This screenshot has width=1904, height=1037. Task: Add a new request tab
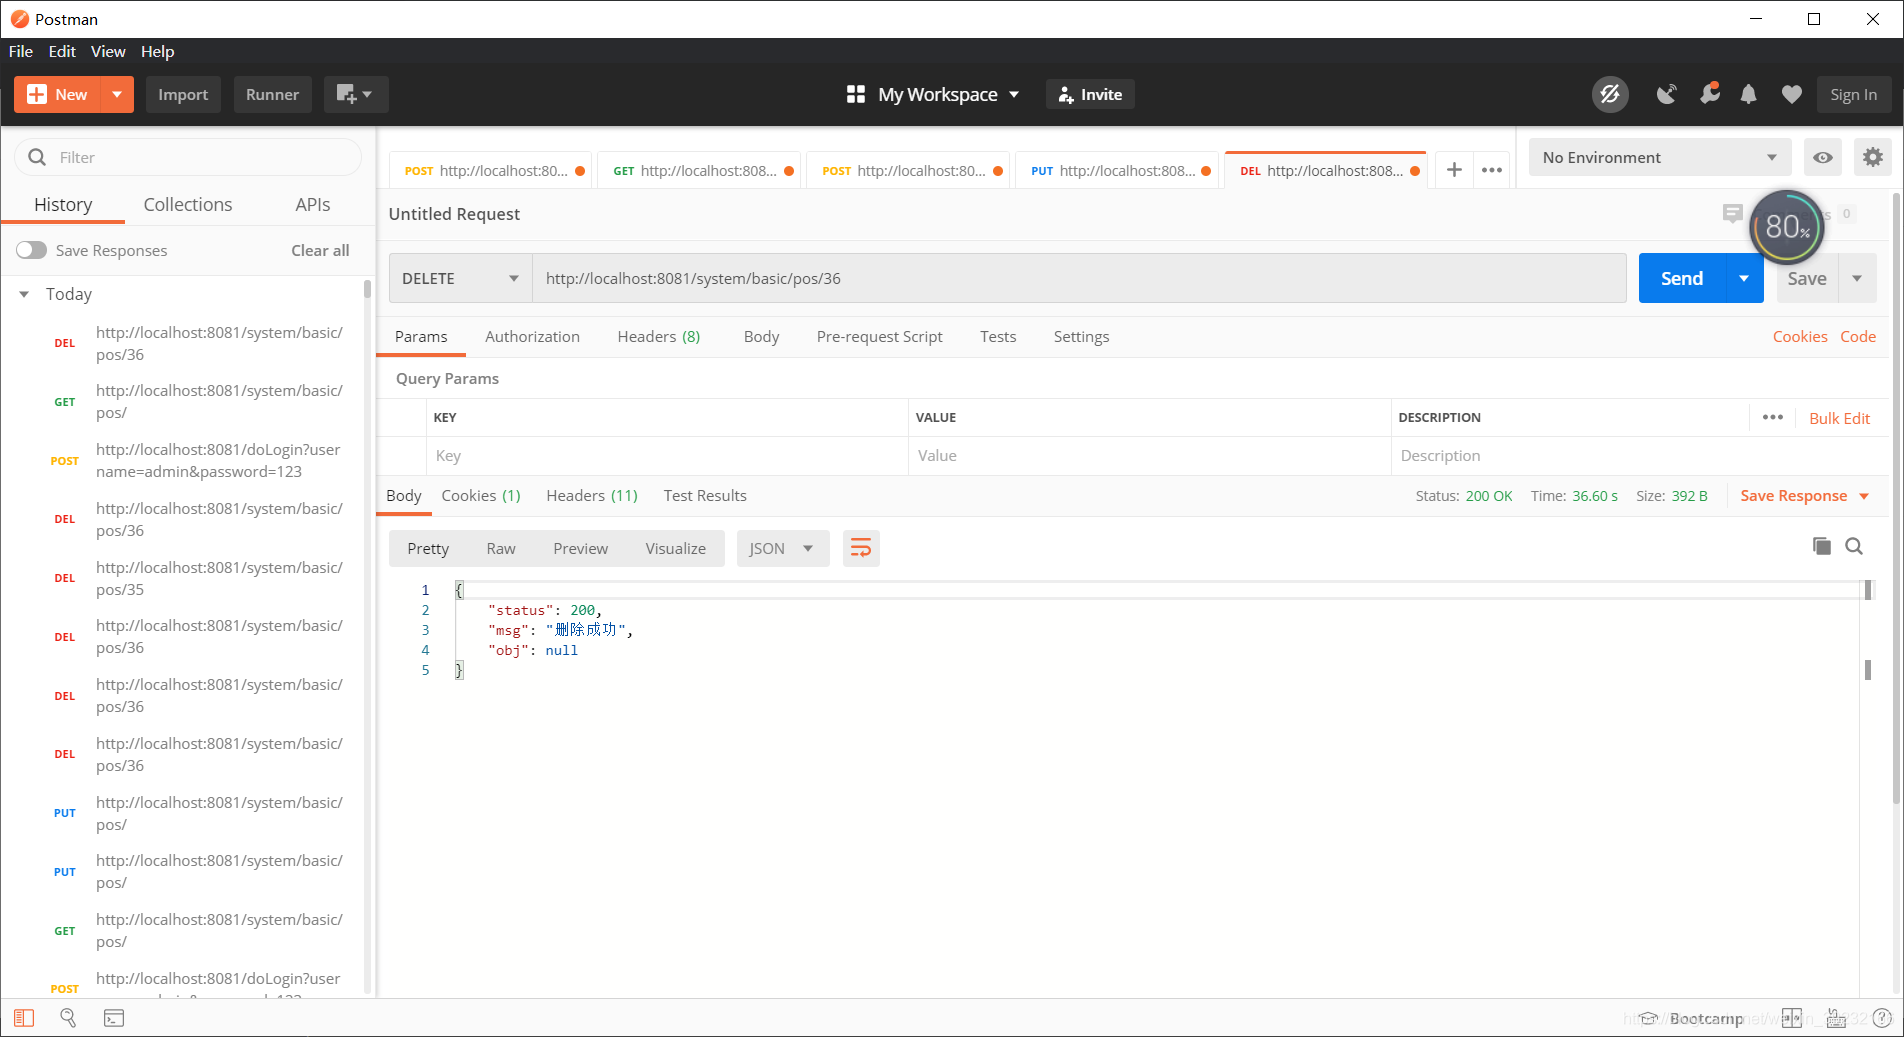tap(1454, 170)
